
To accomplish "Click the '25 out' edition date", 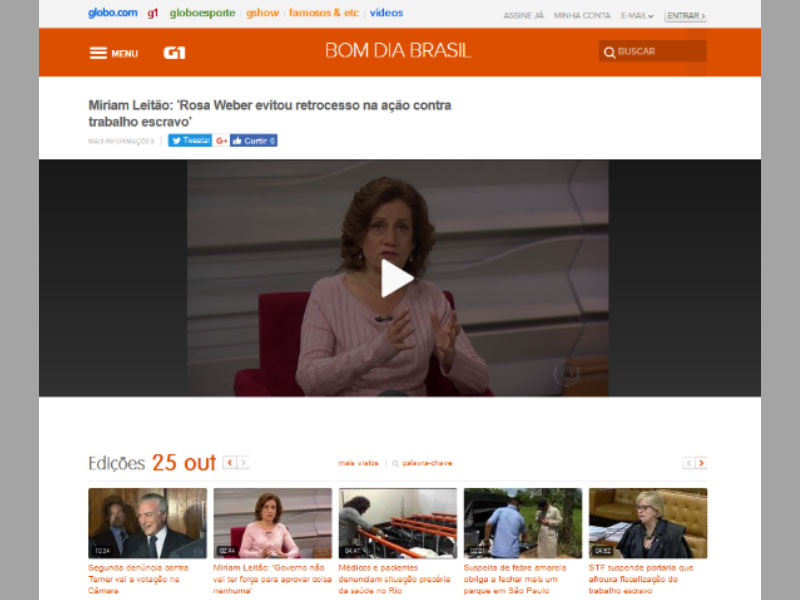I will (184, 463).
